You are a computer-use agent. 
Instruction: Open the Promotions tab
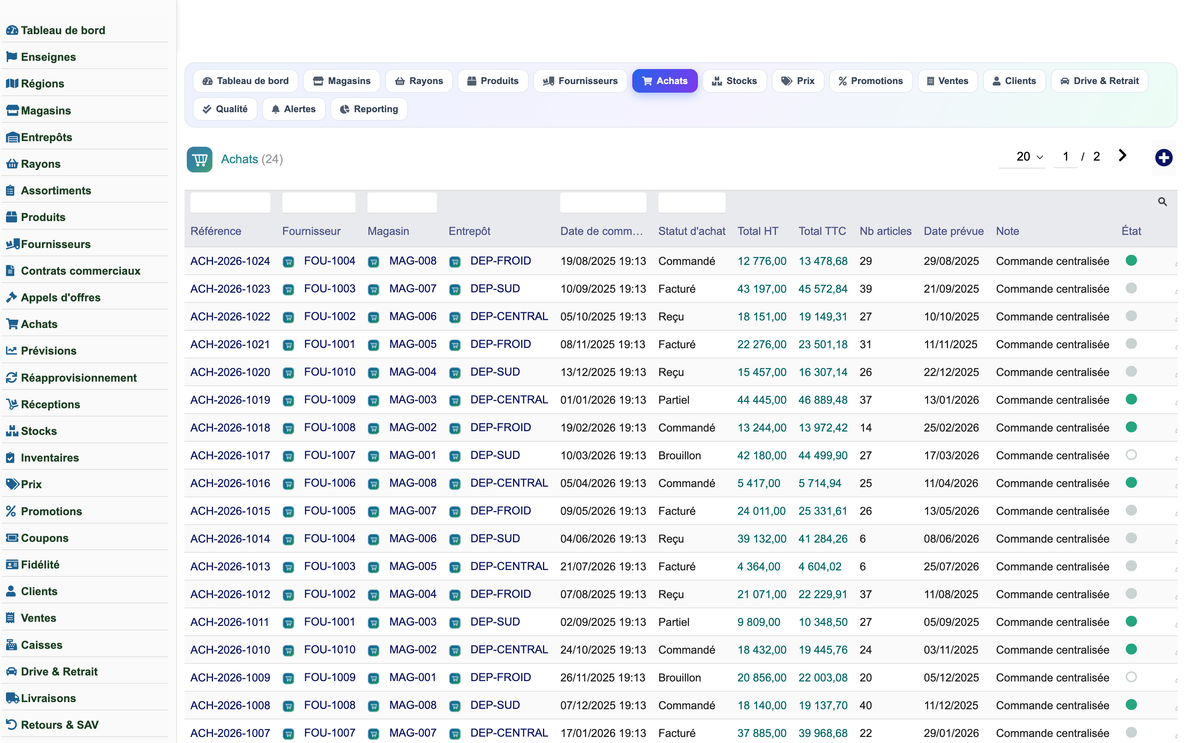coord(870,81)
